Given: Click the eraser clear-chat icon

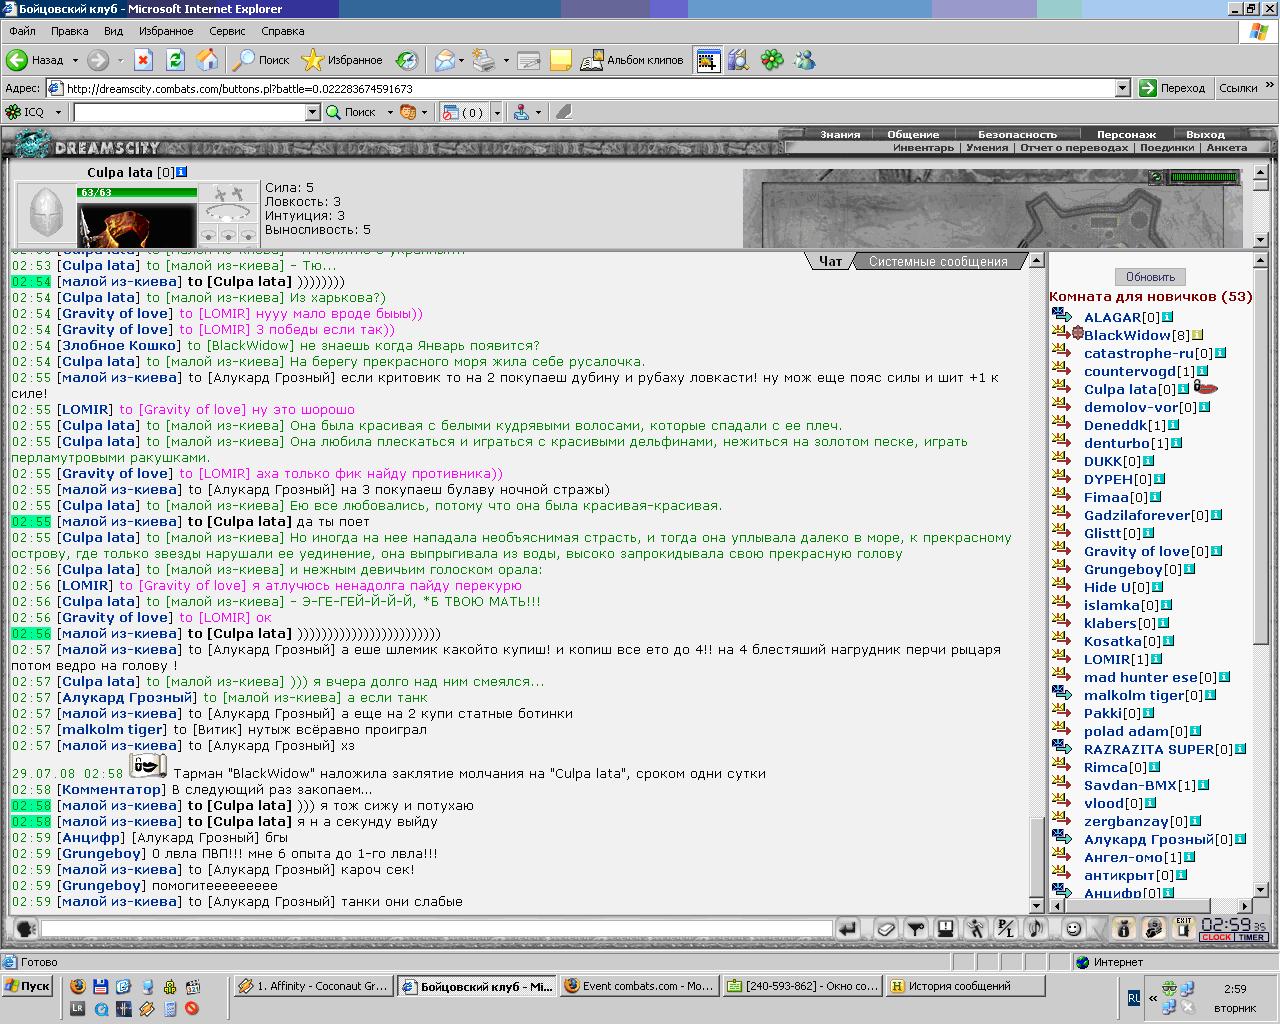Looking at the screenshot, I should coord(886,929).
